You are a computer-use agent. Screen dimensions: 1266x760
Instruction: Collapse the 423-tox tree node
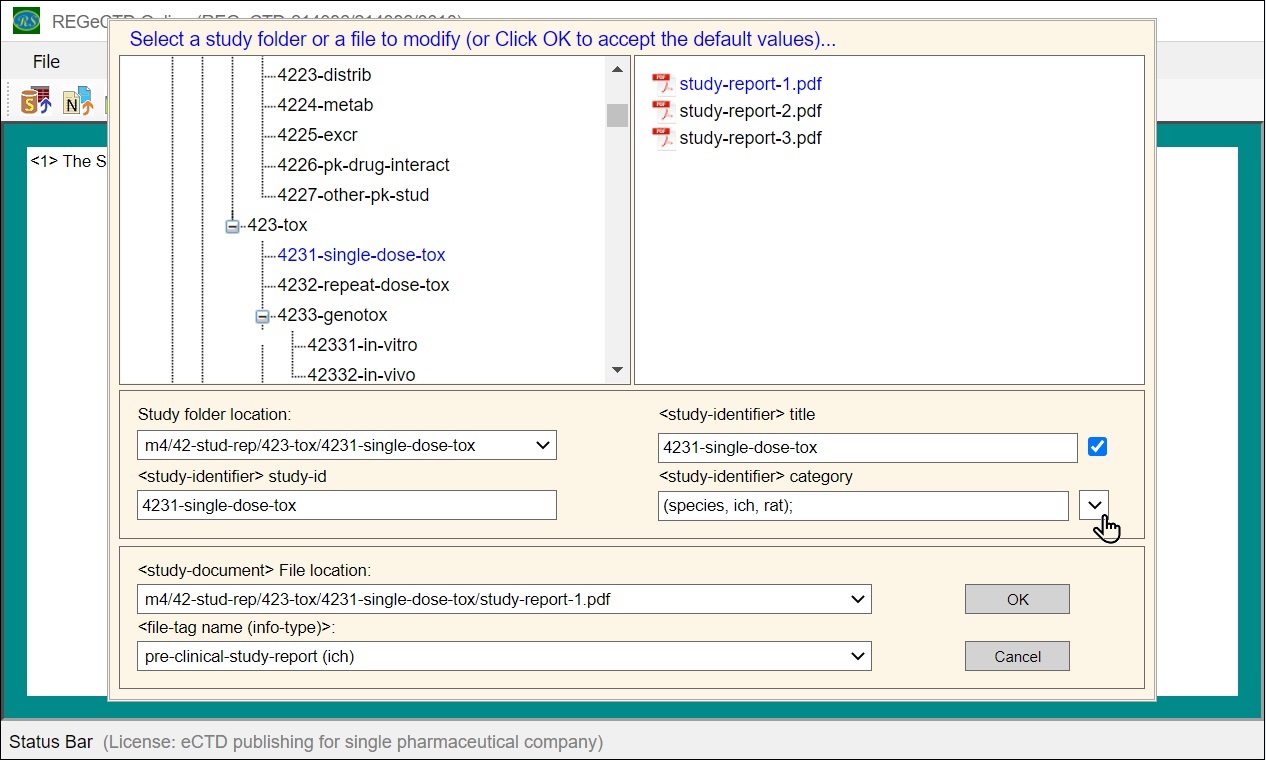click(233, 226)
